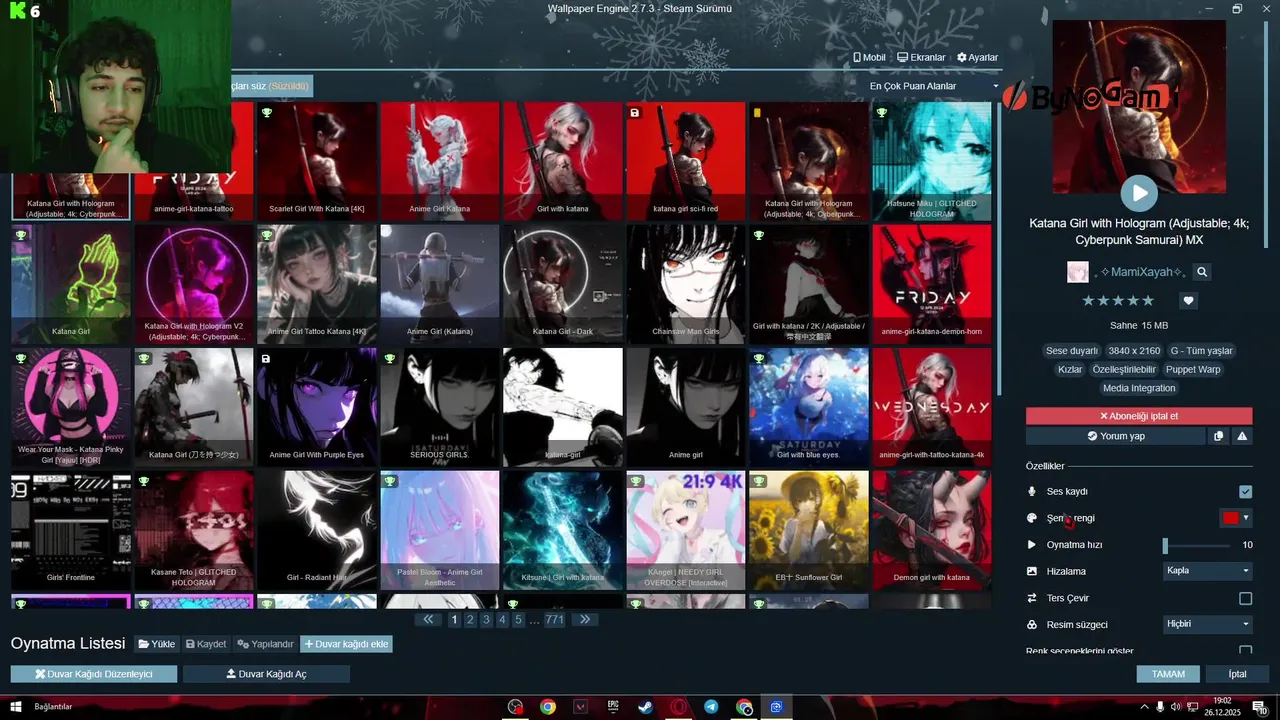Click the Kızlar tag
1280x720 pixels.
[1070, 369]
